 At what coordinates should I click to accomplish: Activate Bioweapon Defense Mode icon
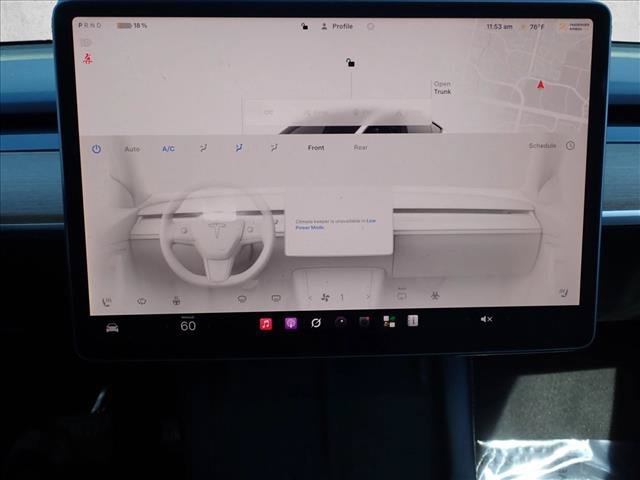(435, 296)
